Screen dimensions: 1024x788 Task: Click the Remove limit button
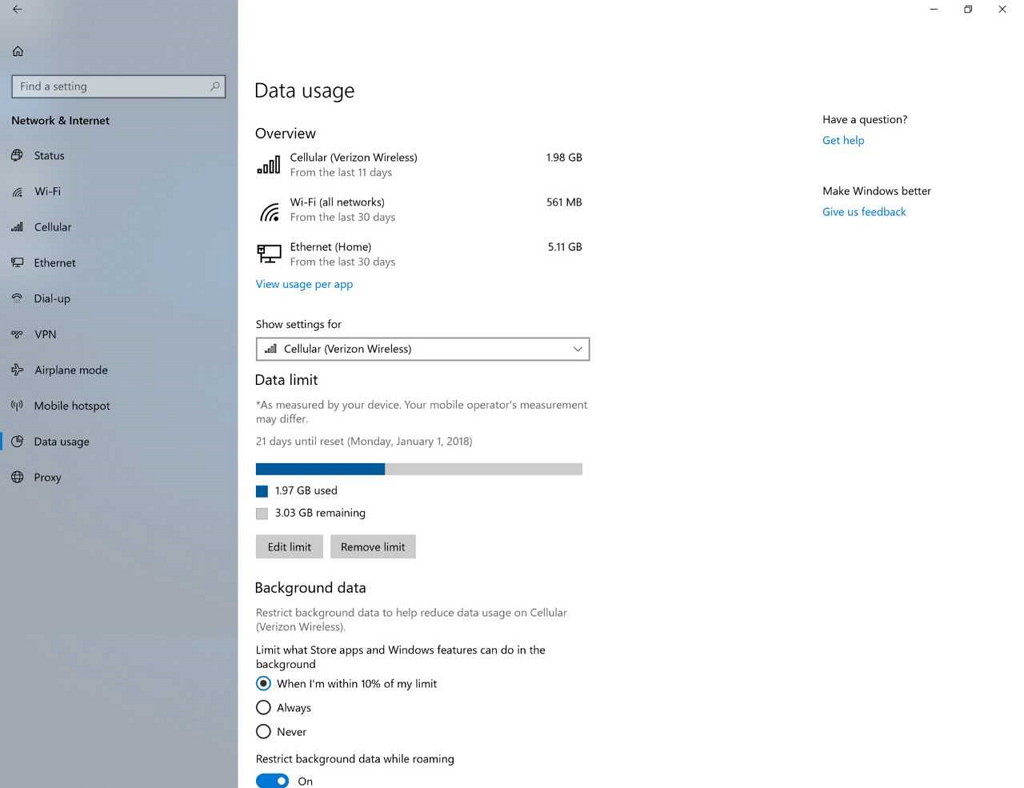373,547
